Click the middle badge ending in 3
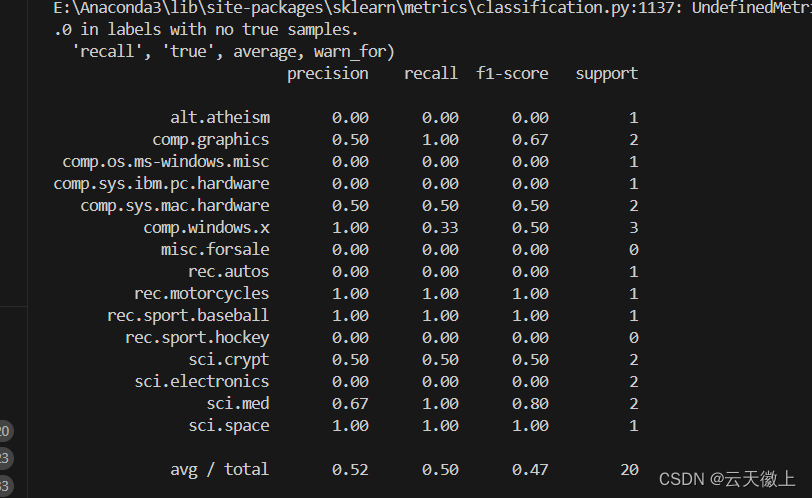The height and width of the screenshot is (498, 812). point(5,458)
